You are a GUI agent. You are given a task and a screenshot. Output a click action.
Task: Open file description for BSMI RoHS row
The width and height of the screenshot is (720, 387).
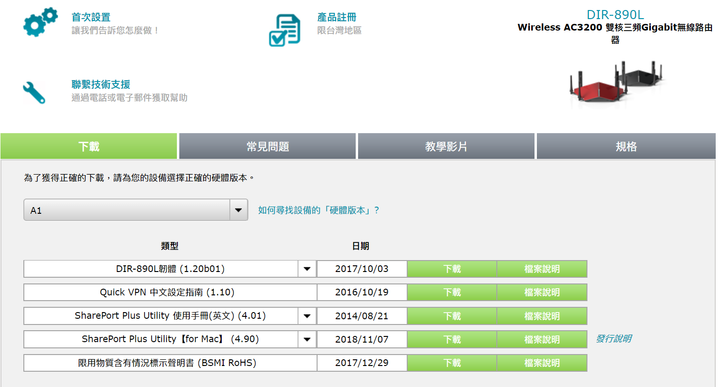click(x=542, y=363)
